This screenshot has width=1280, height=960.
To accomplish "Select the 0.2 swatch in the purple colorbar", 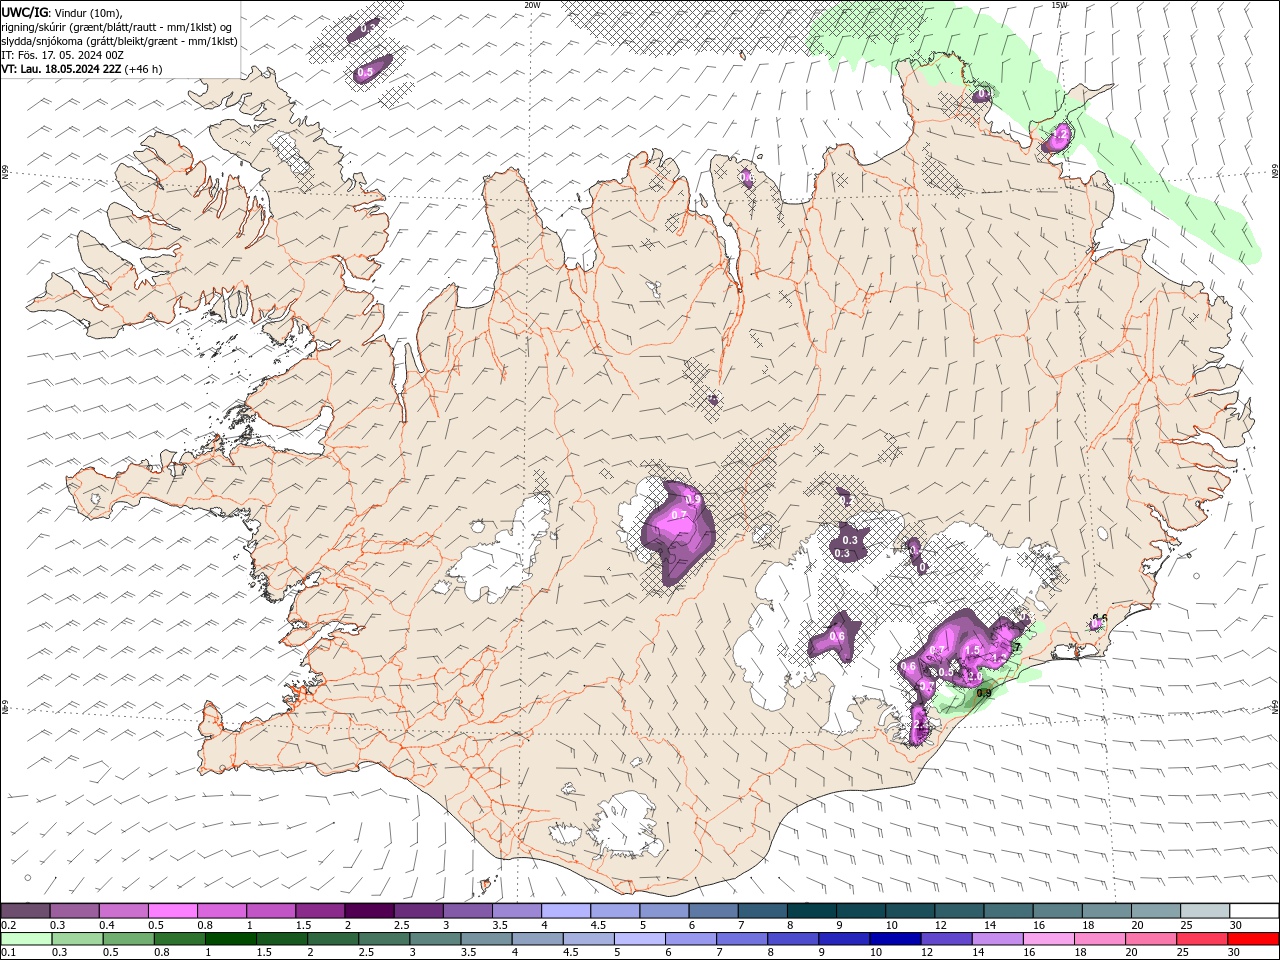I will (x=25, y=911).
